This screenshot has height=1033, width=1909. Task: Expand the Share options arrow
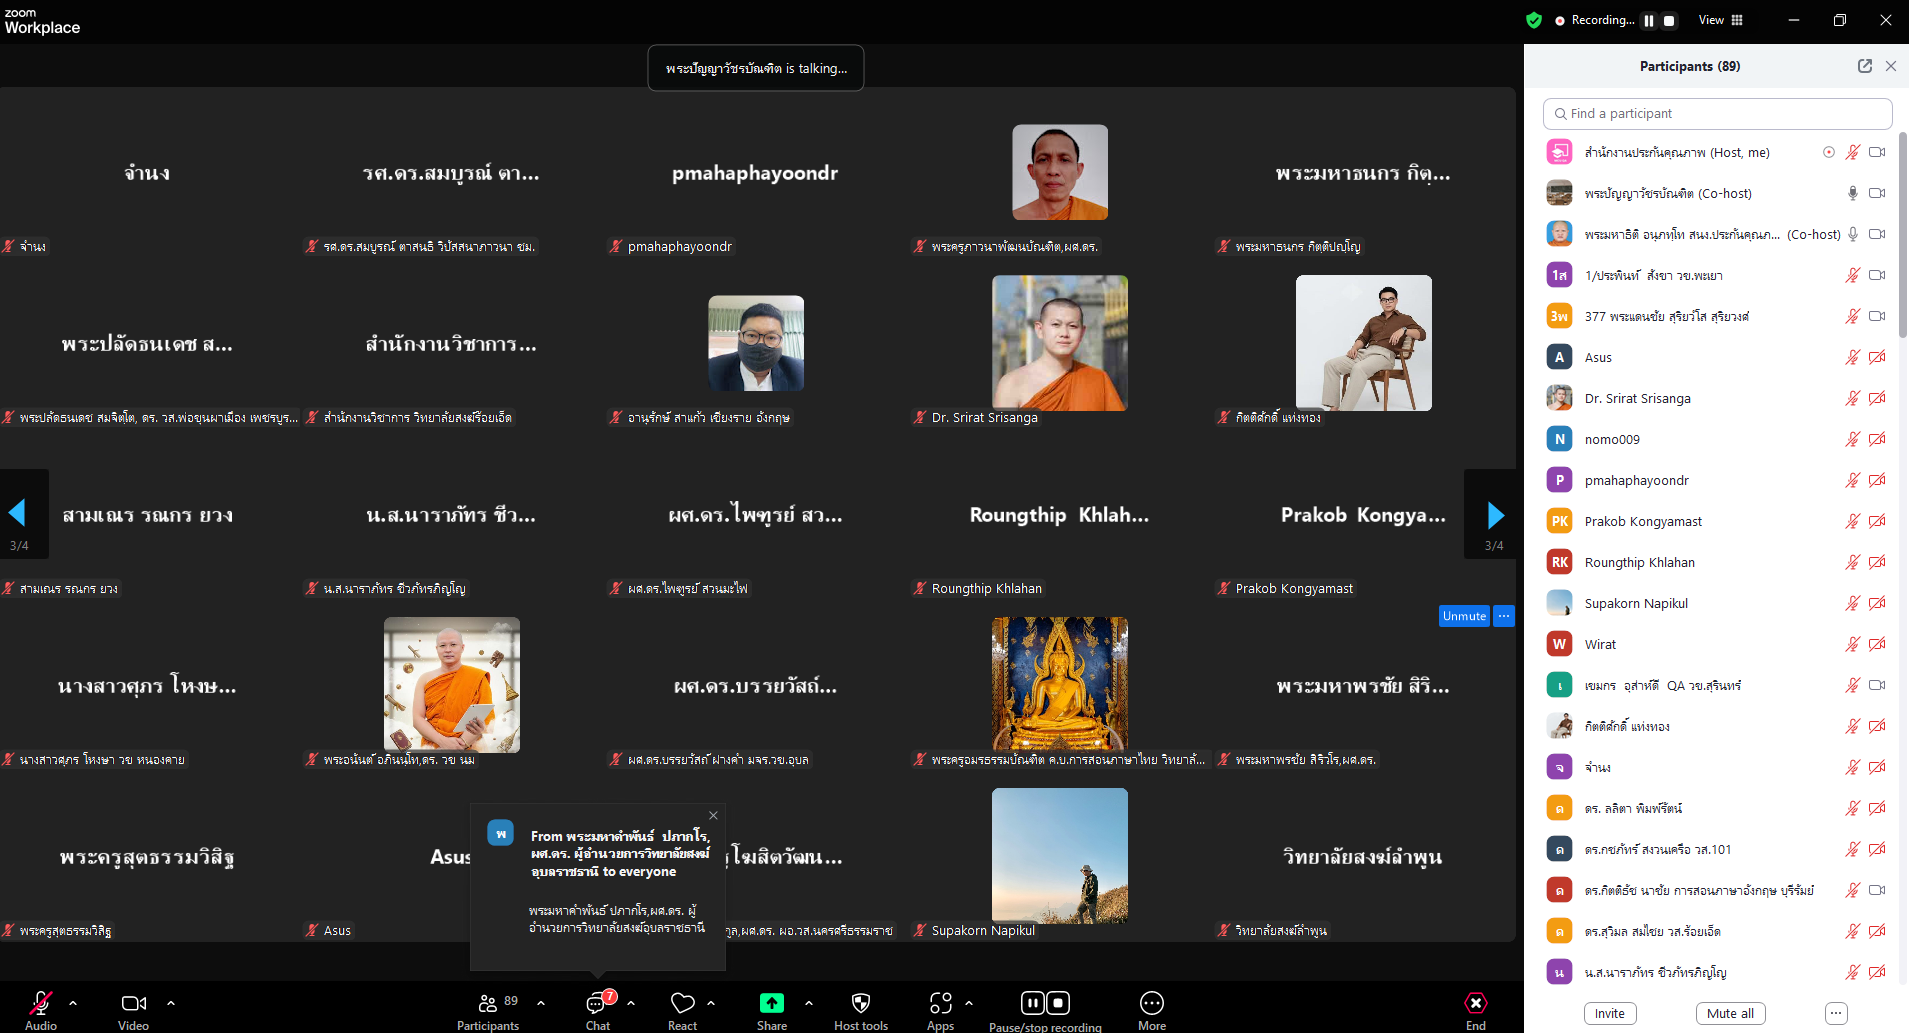tap(808, 1002)
